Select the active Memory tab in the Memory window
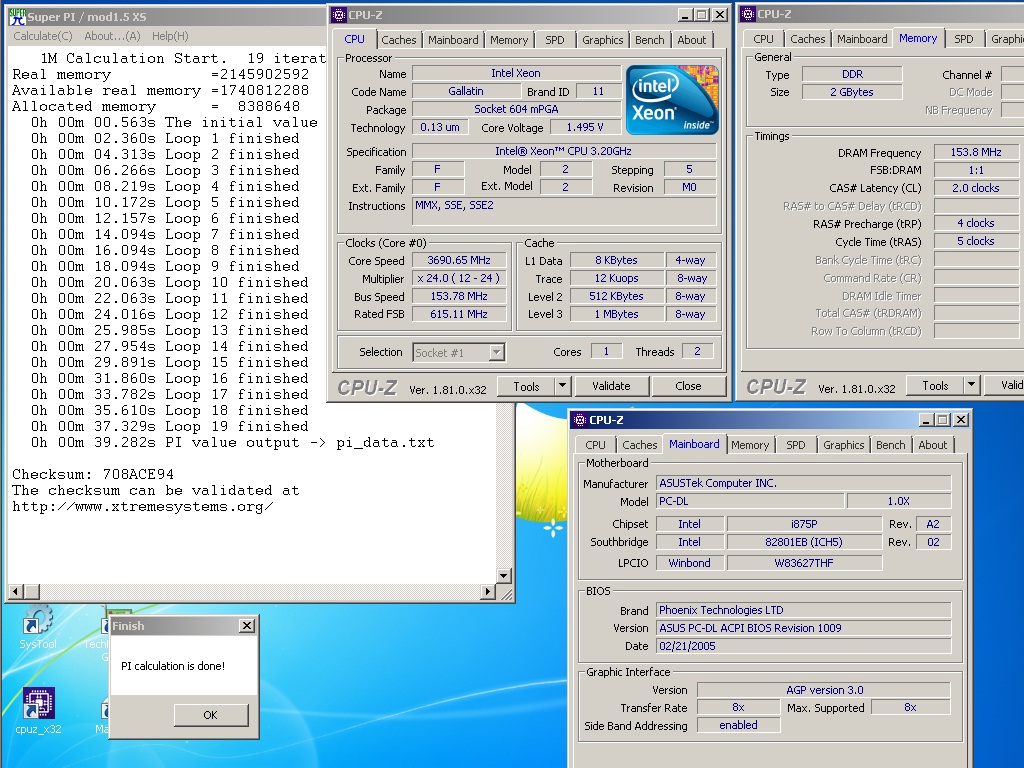Viewport: 1024px width, 768px height. click(x=918, y=38)
